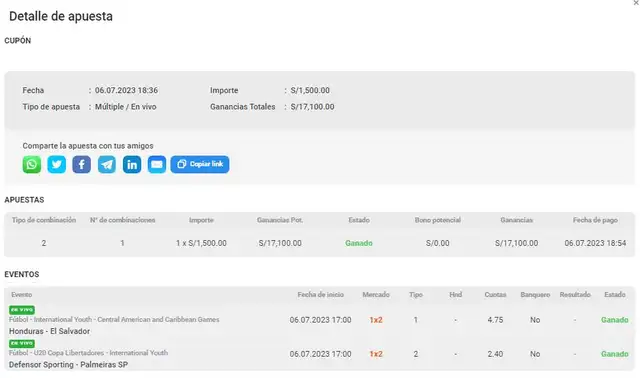Viewport: 640px width, 378px height.
Task: Click the Importe value S/1,500.00 in coupon
Action: point(310,90)
